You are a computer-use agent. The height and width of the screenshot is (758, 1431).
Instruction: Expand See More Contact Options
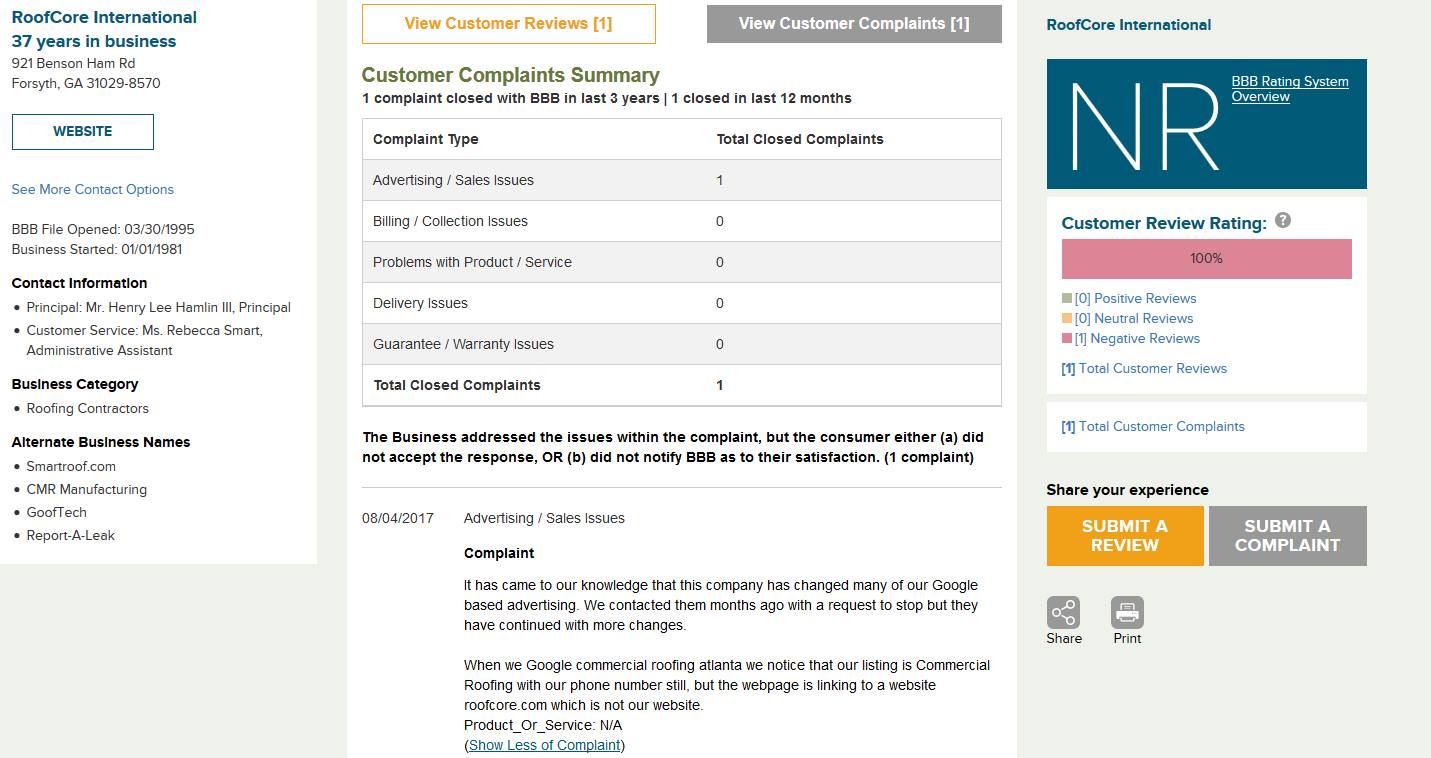(92, 189)
